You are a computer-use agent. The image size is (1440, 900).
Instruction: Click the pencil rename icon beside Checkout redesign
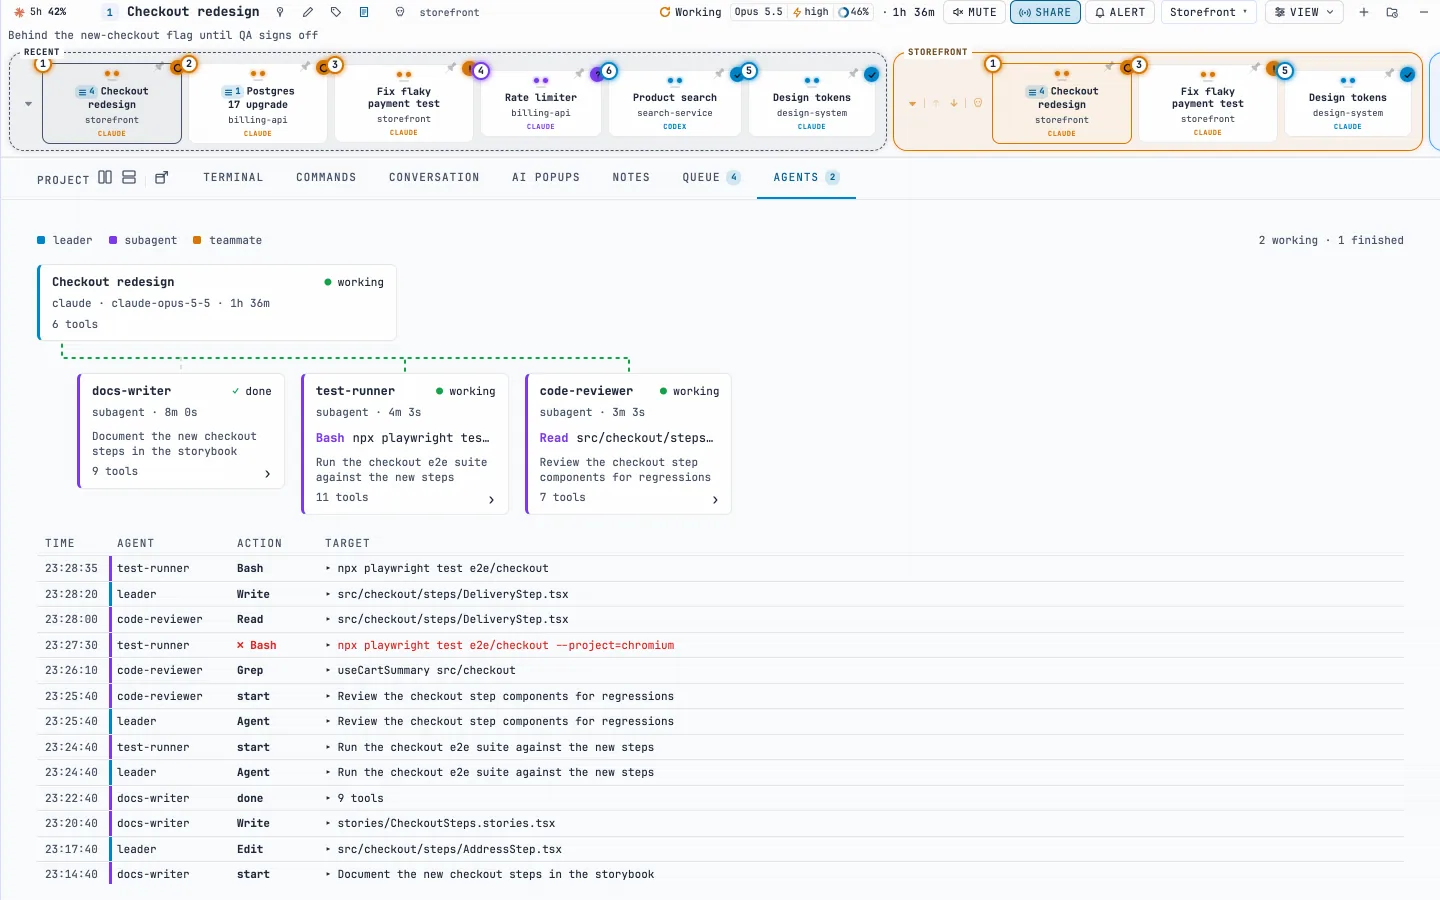308,12
